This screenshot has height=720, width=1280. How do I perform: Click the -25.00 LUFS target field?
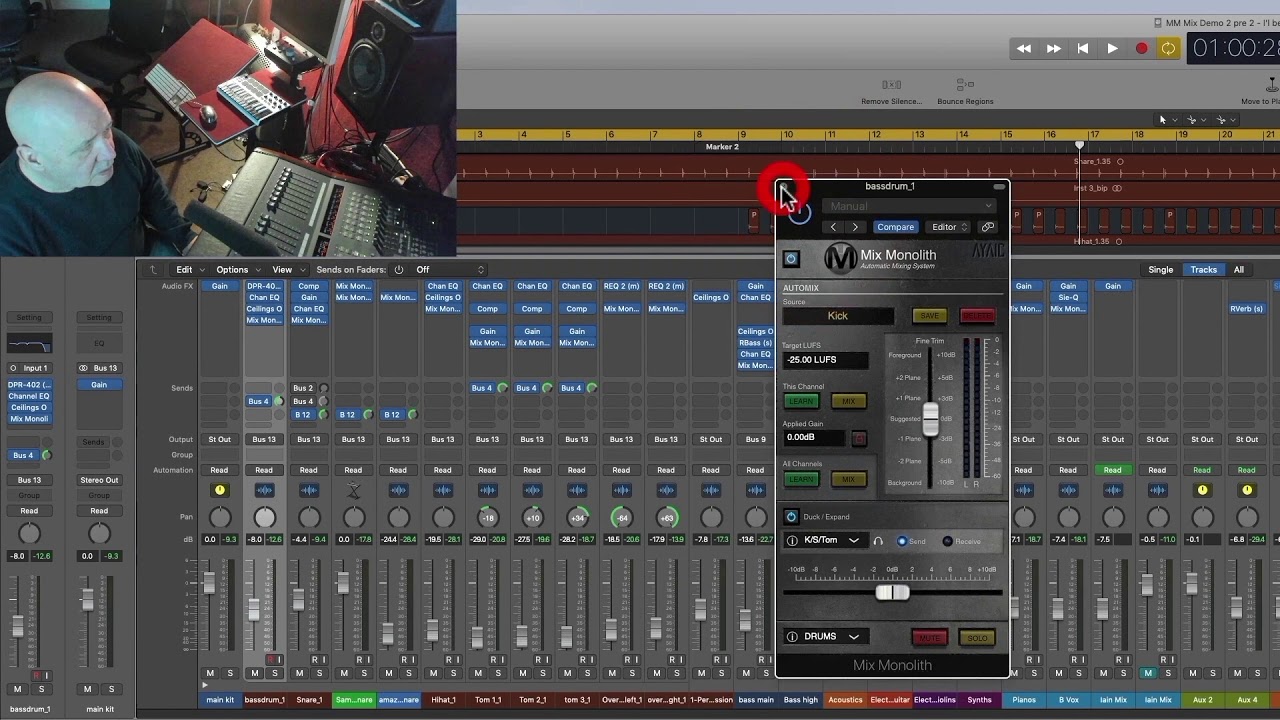coord(825,360)
